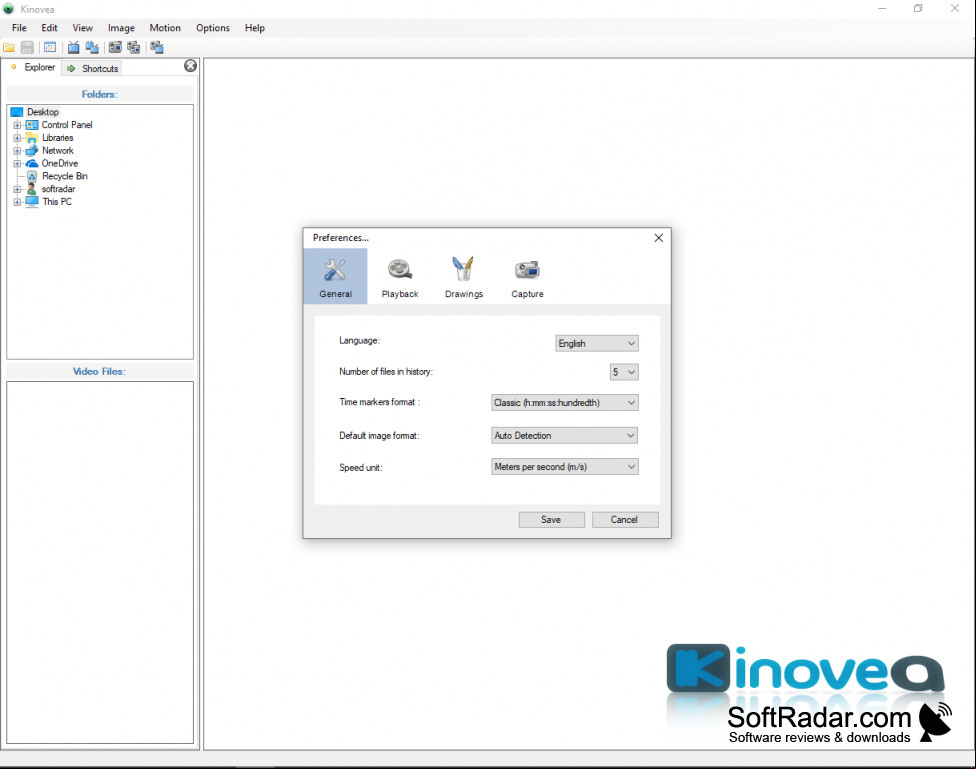Expand the Libraries tree node
Screen dimensions: 976x769
(17, 138)
